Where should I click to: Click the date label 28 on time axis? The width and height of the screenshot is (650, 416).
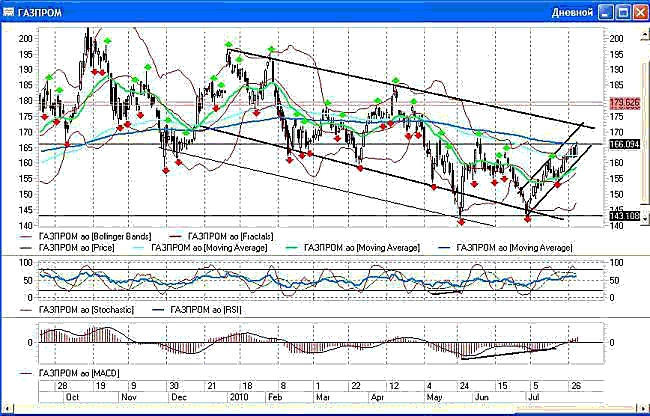tap(62, 386)
